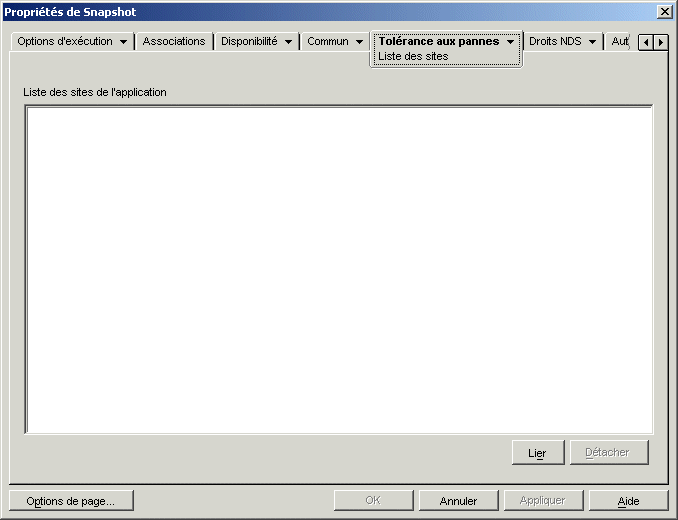678x520 pixels.
Task: Click the partially hidden Aut tab
Action: pyautogui.click(x=620, y=41)
